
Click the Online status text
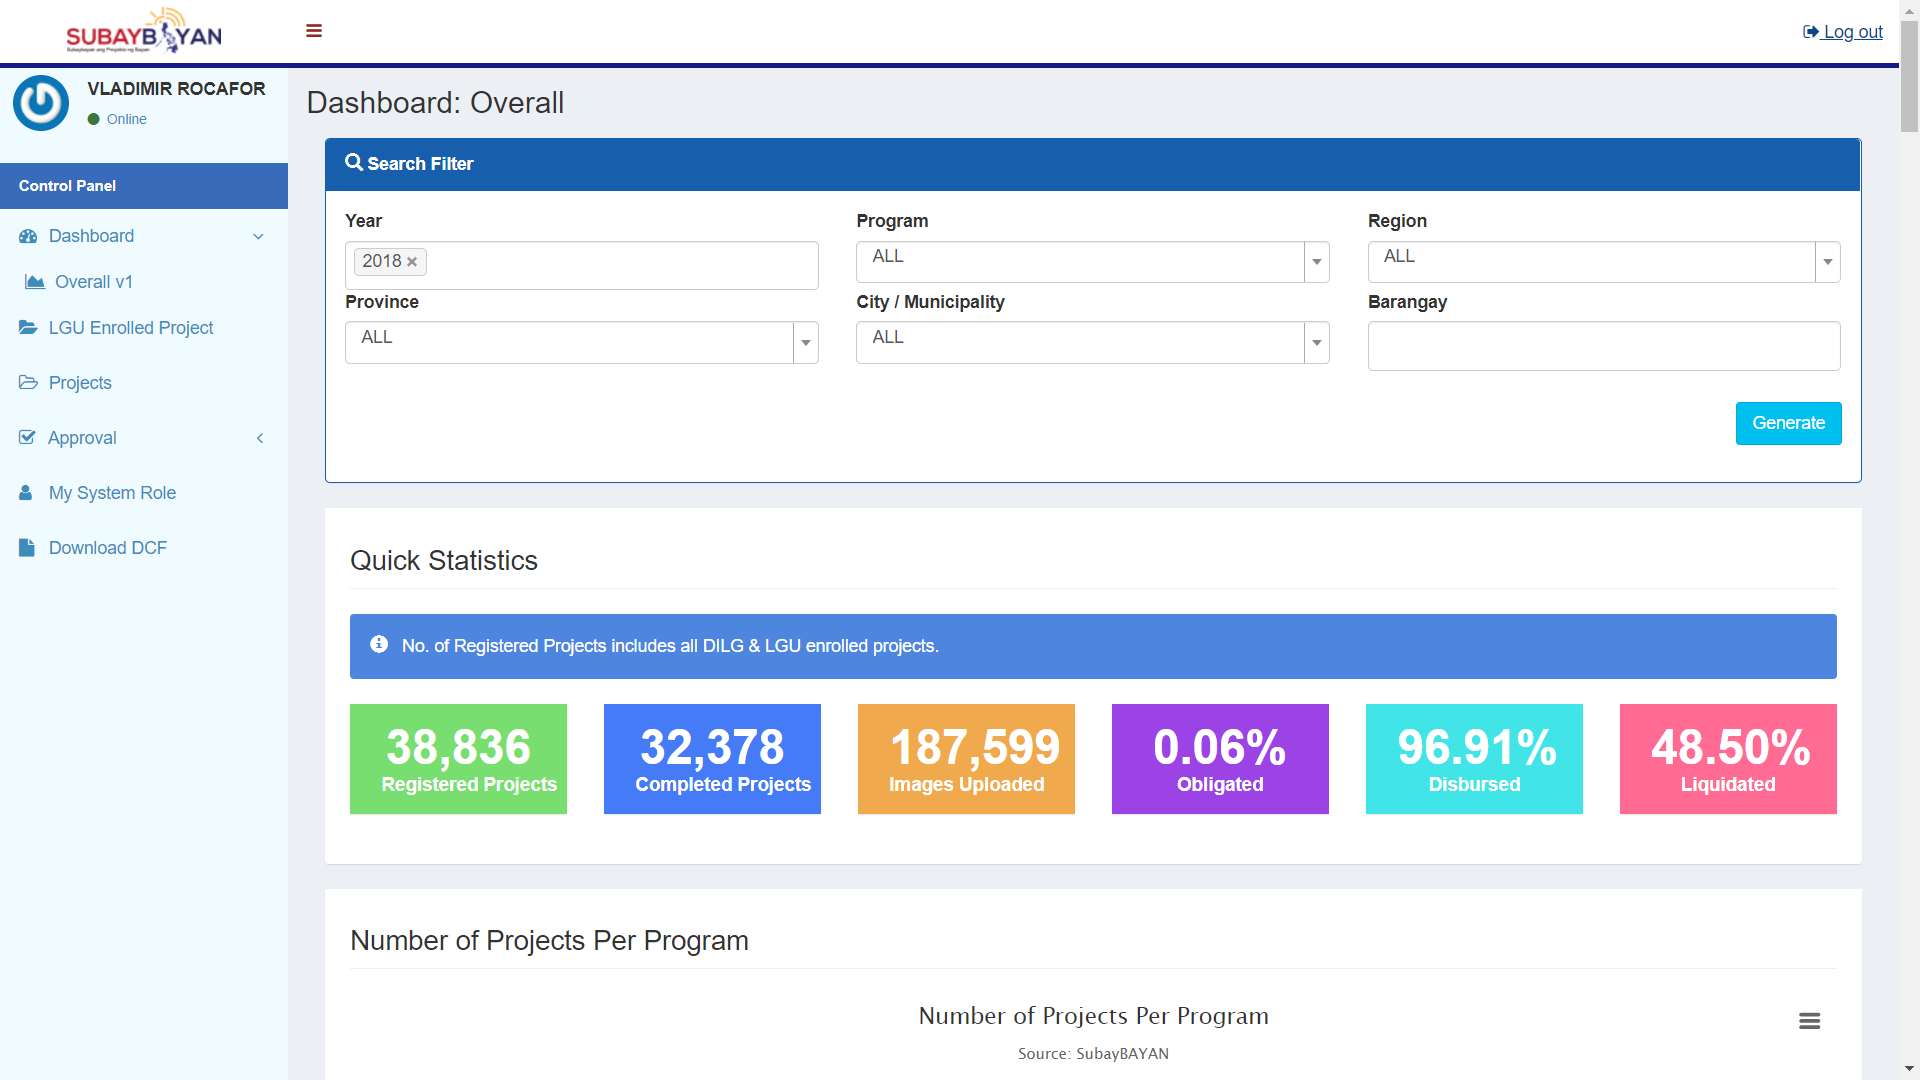point(127,119)
